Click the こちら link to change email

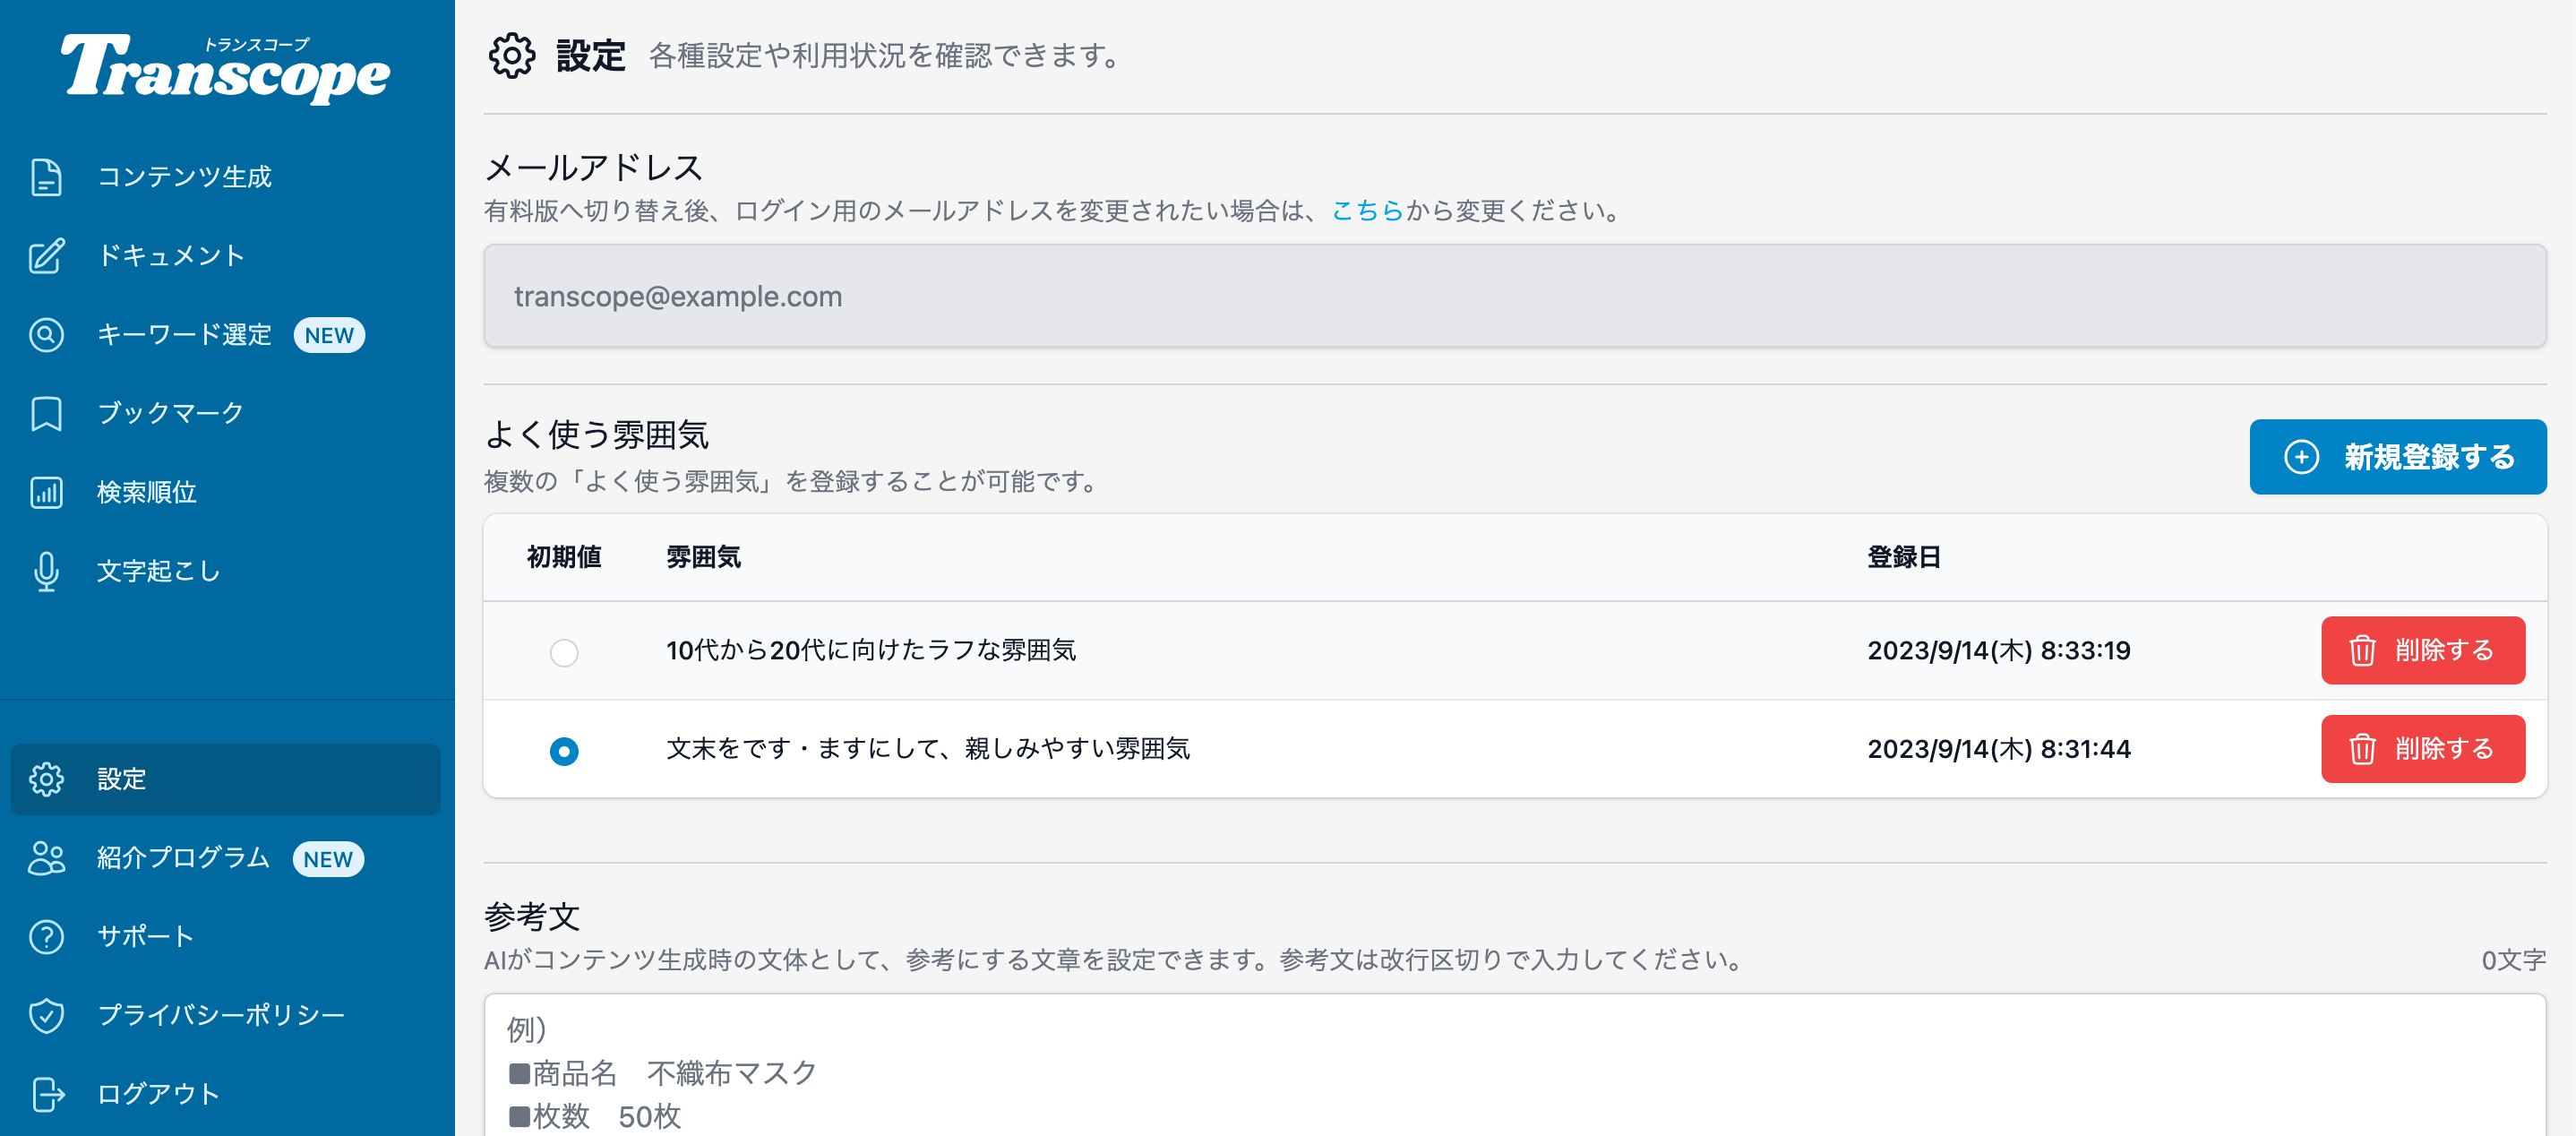pyautogui.click(x=1367, y=211)
